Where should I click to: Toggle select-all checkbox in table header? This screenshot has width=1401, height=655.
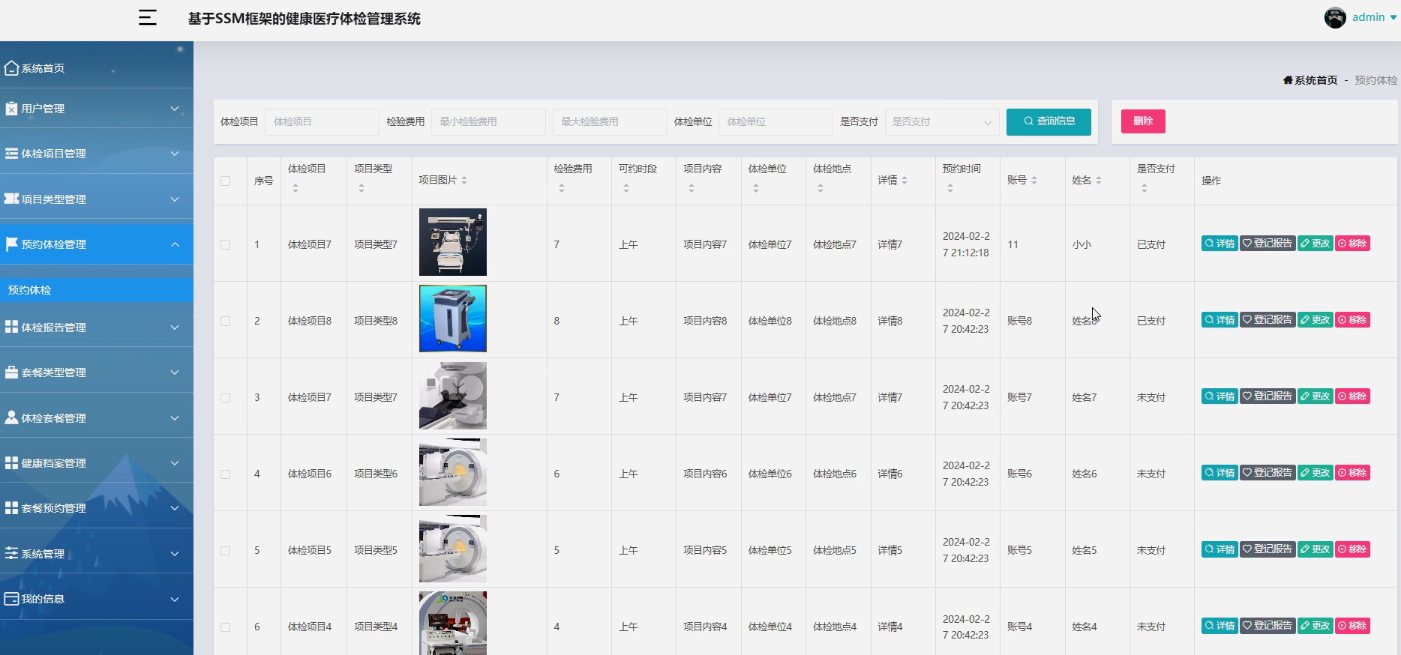click(225, 181)
